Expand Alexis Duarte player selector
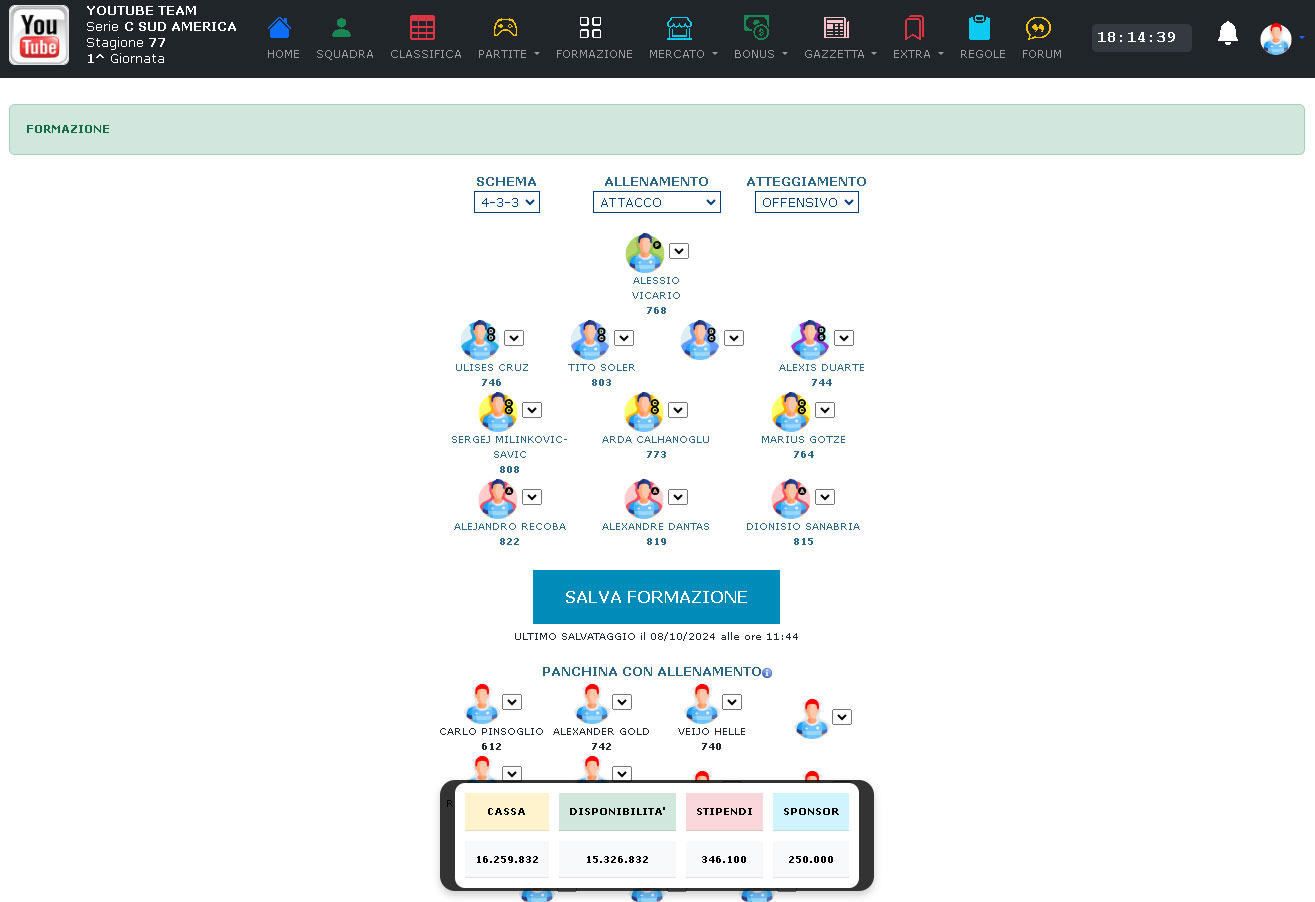 [x=844, y=338]
